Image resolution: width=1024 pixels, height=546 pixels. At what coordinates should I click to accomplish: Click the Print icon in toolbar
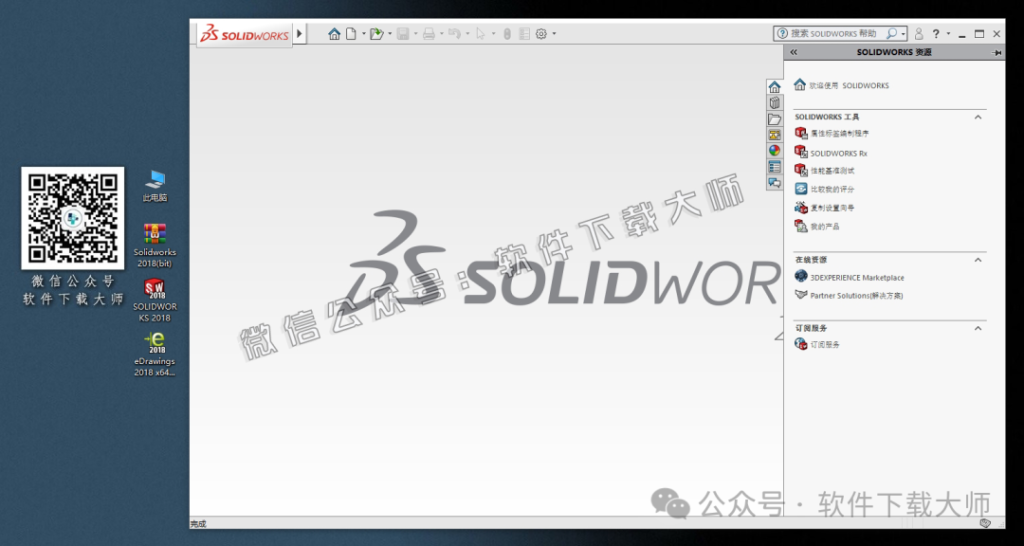click(x=428, y=34)
